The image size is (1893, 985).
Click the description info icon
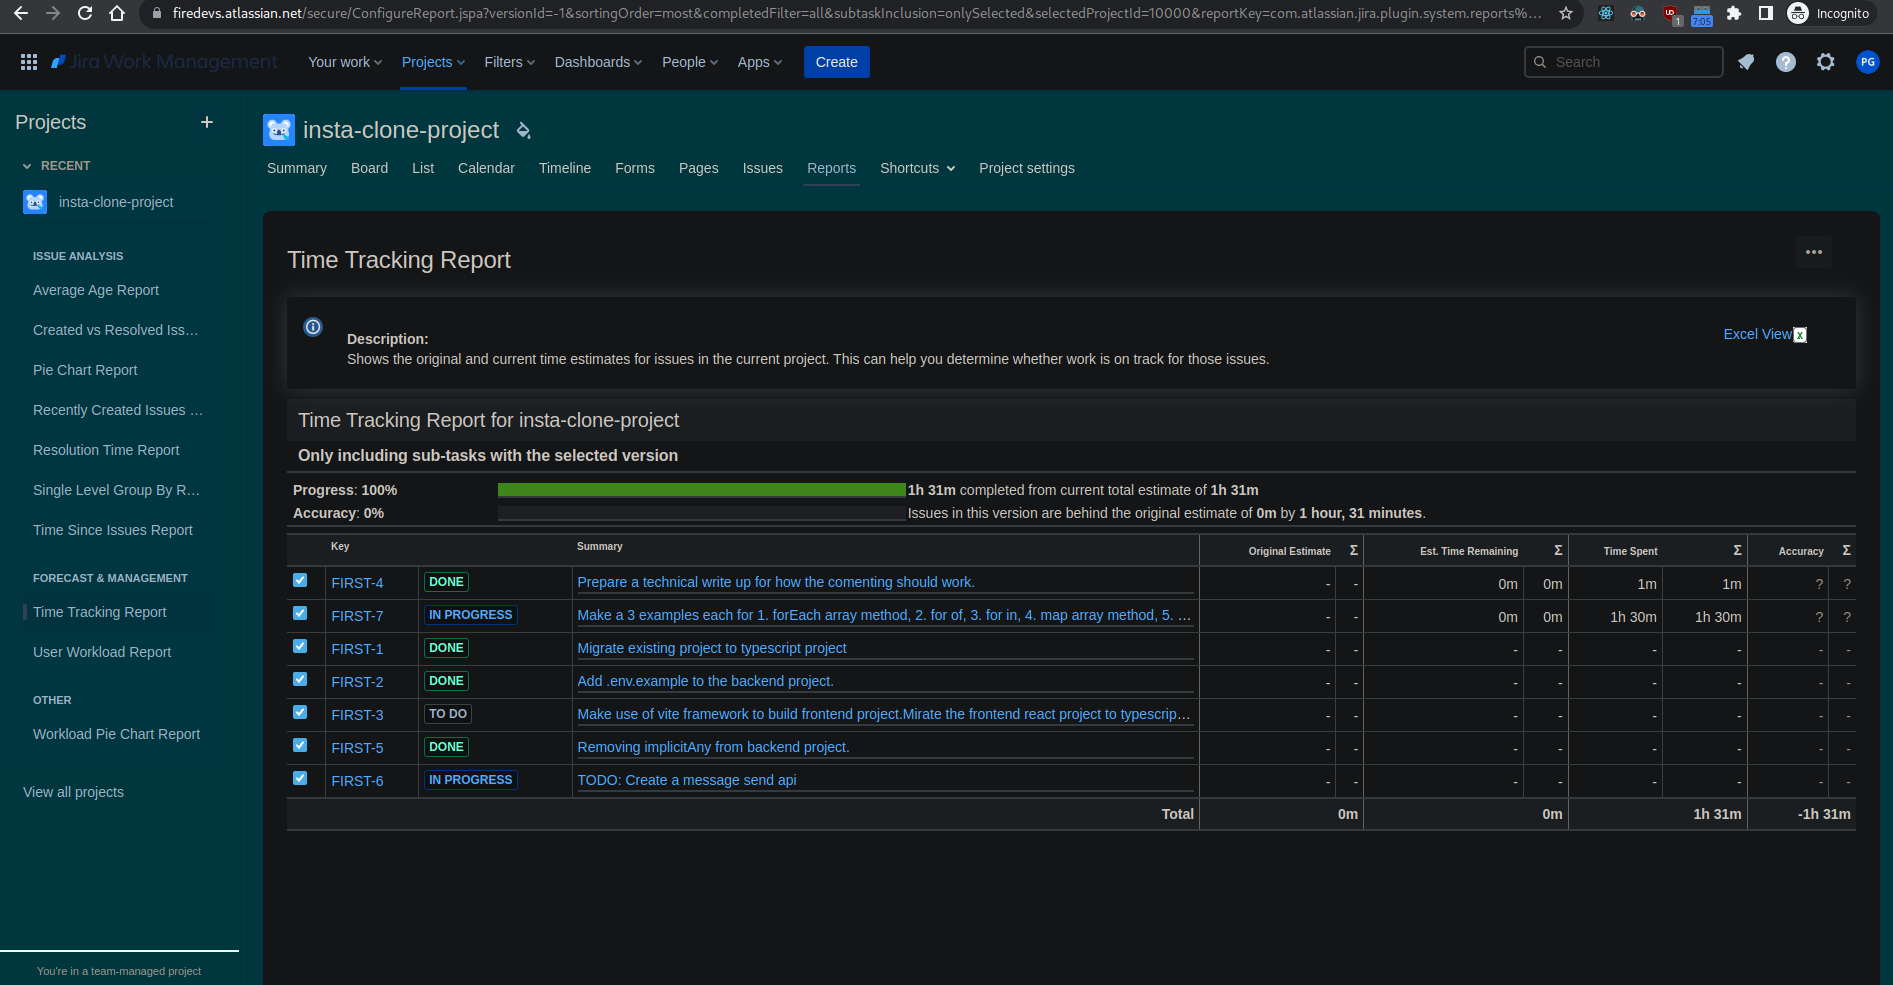[x=313, y=327]
